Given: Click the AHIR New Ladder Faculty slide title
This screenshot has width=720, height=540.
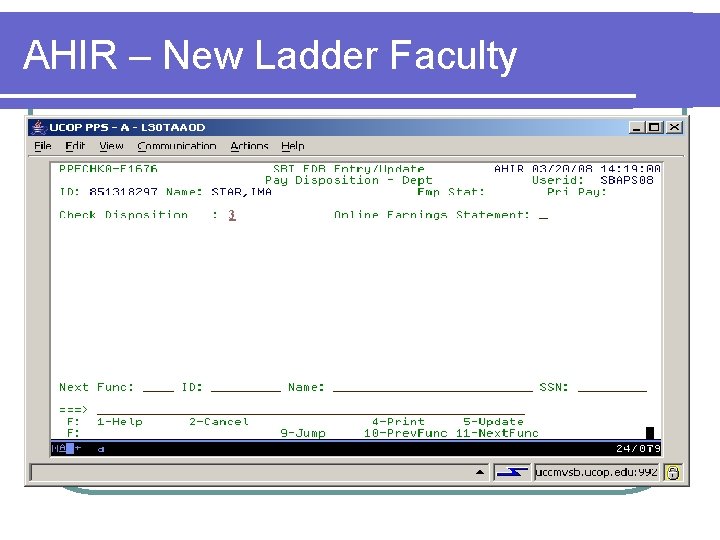Looking at the screenshot, I should (270, 55).
